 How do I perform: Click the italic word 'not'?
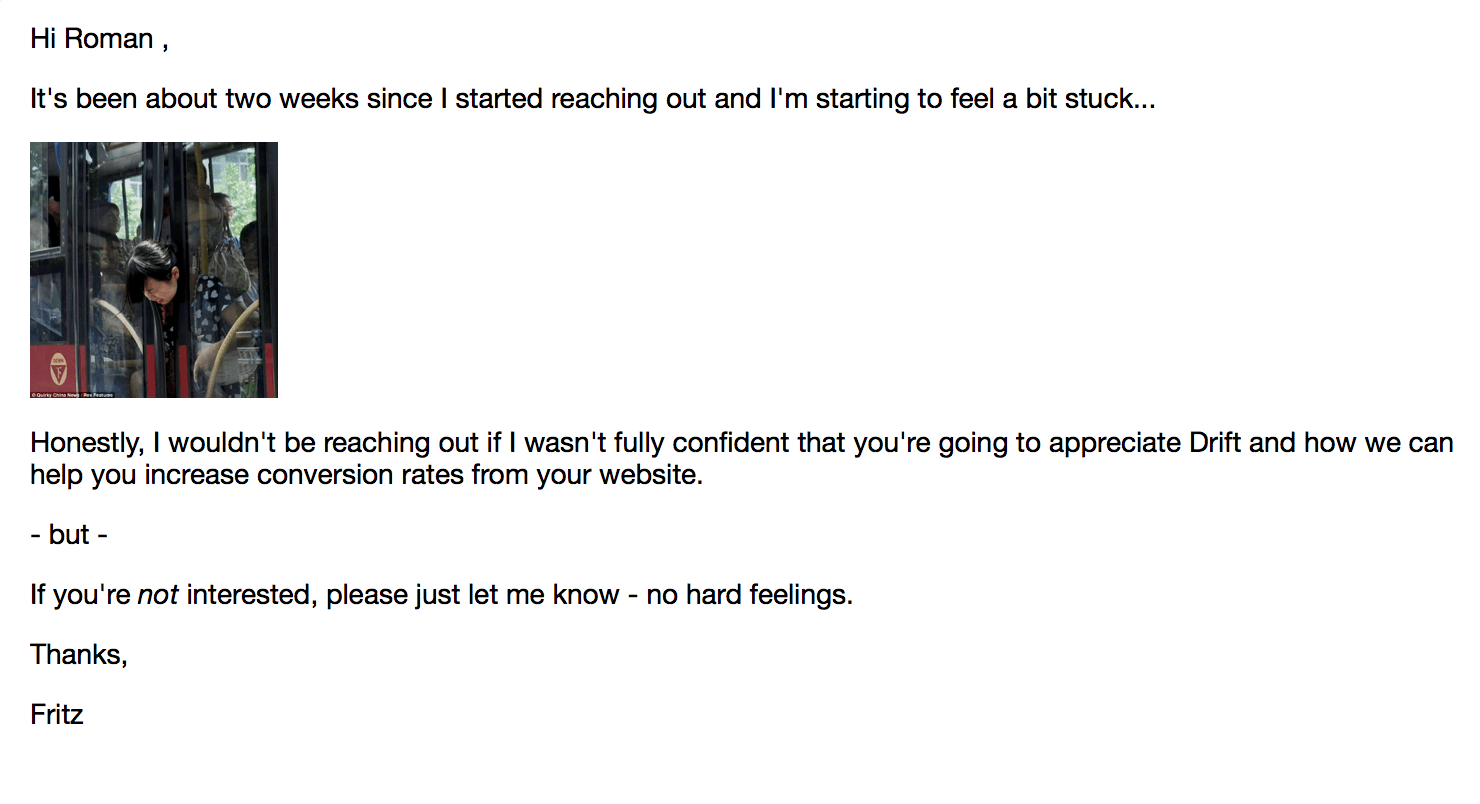pos(158,595)
